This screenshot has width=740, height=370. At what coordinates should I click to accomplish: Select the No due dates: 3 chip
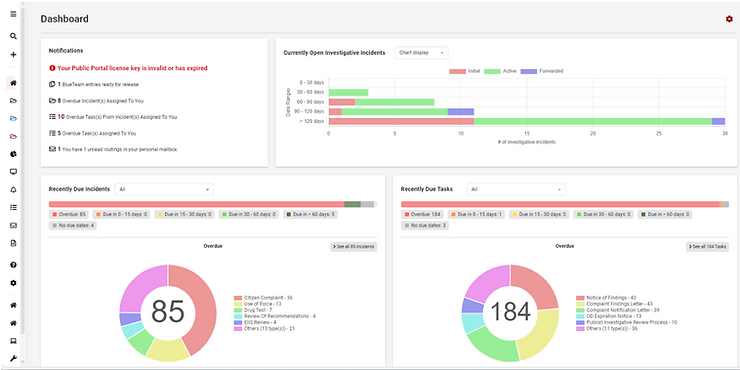pyautogui.click(x=425, y=226)
